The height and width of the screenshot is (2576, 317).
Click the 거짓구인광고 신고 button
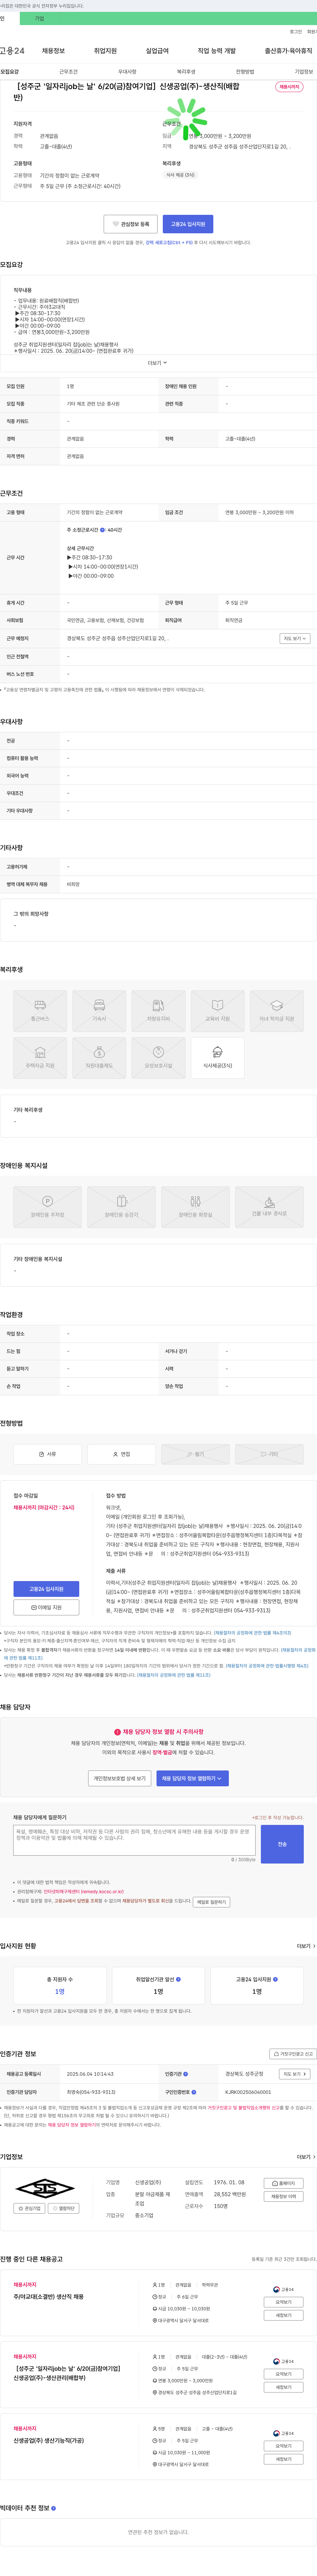coord(293,2054)
